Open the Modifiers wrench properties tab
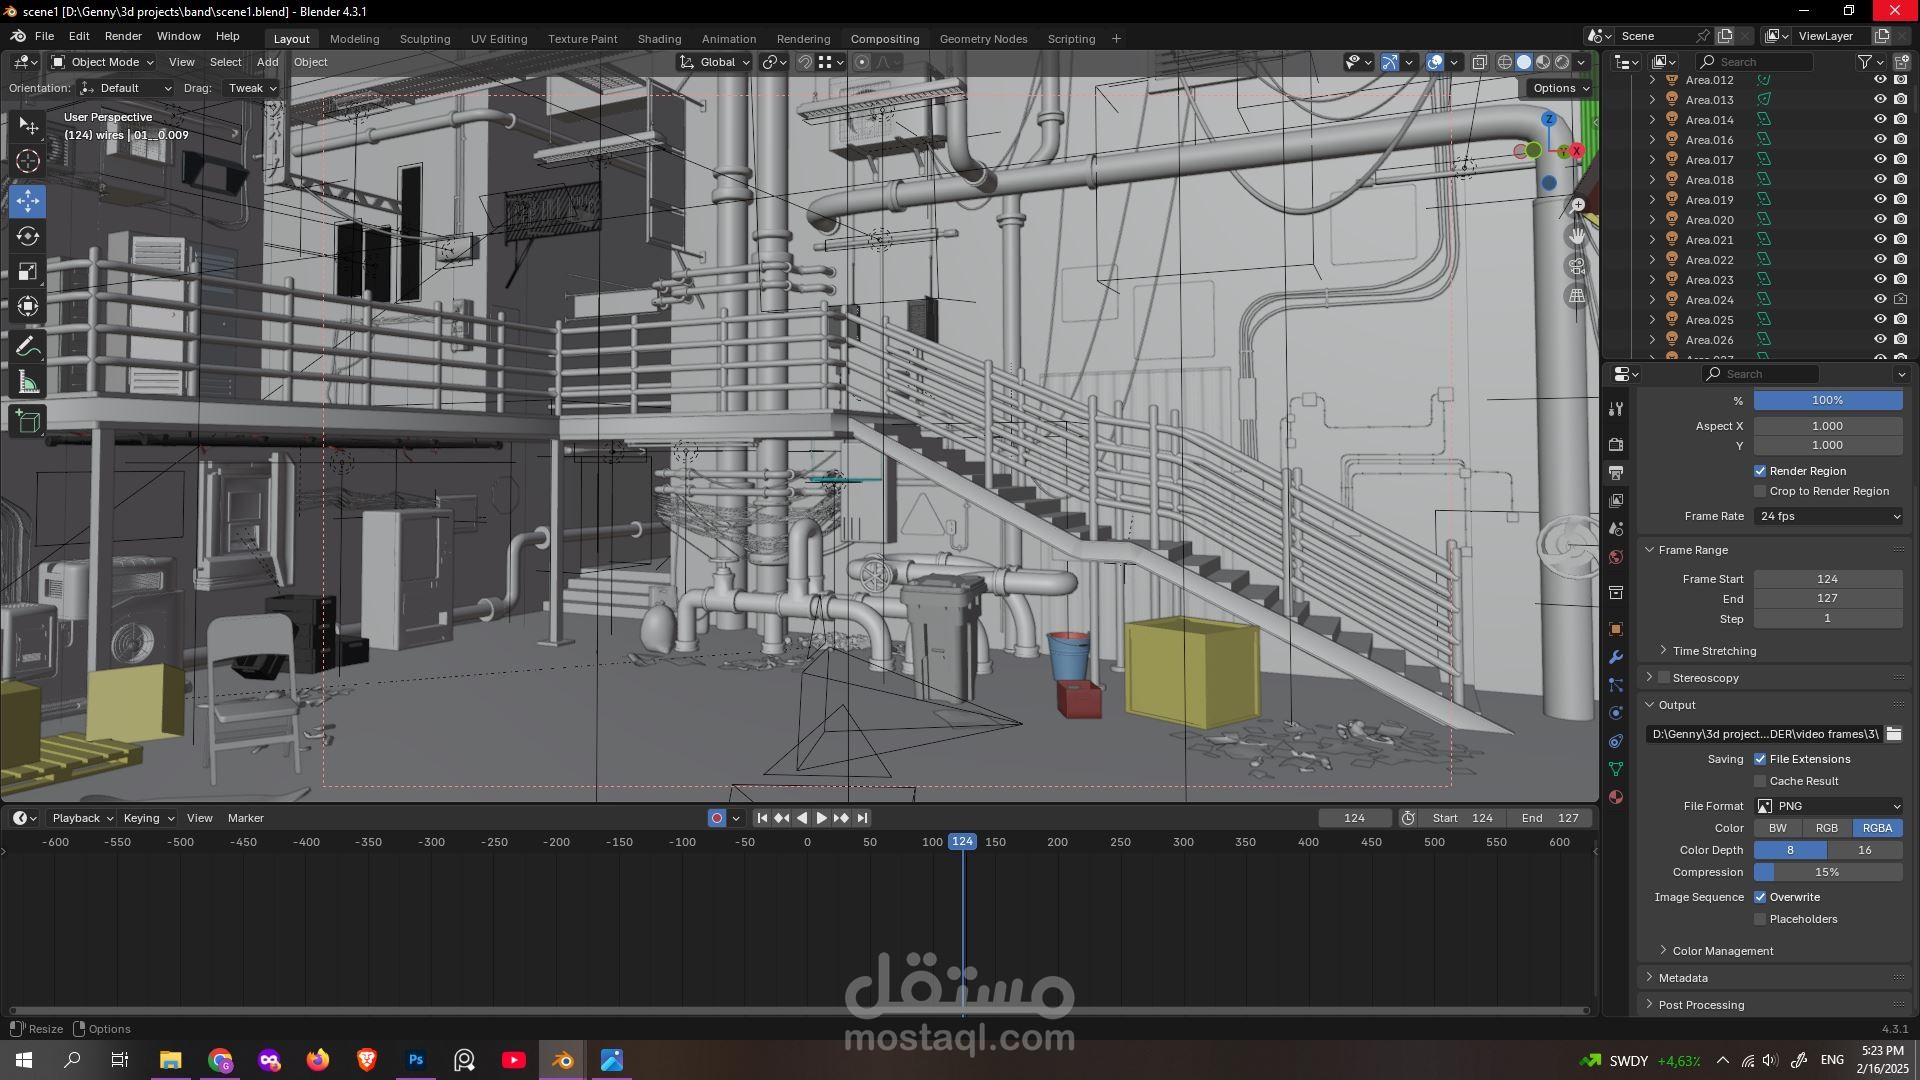Screen dimensions: 1920x1080 coord(1616,657)
